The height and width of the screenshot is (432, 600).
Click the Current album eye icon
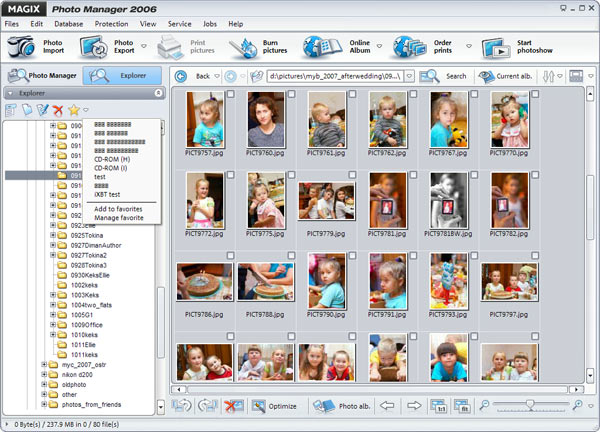[x=486, y=76]
